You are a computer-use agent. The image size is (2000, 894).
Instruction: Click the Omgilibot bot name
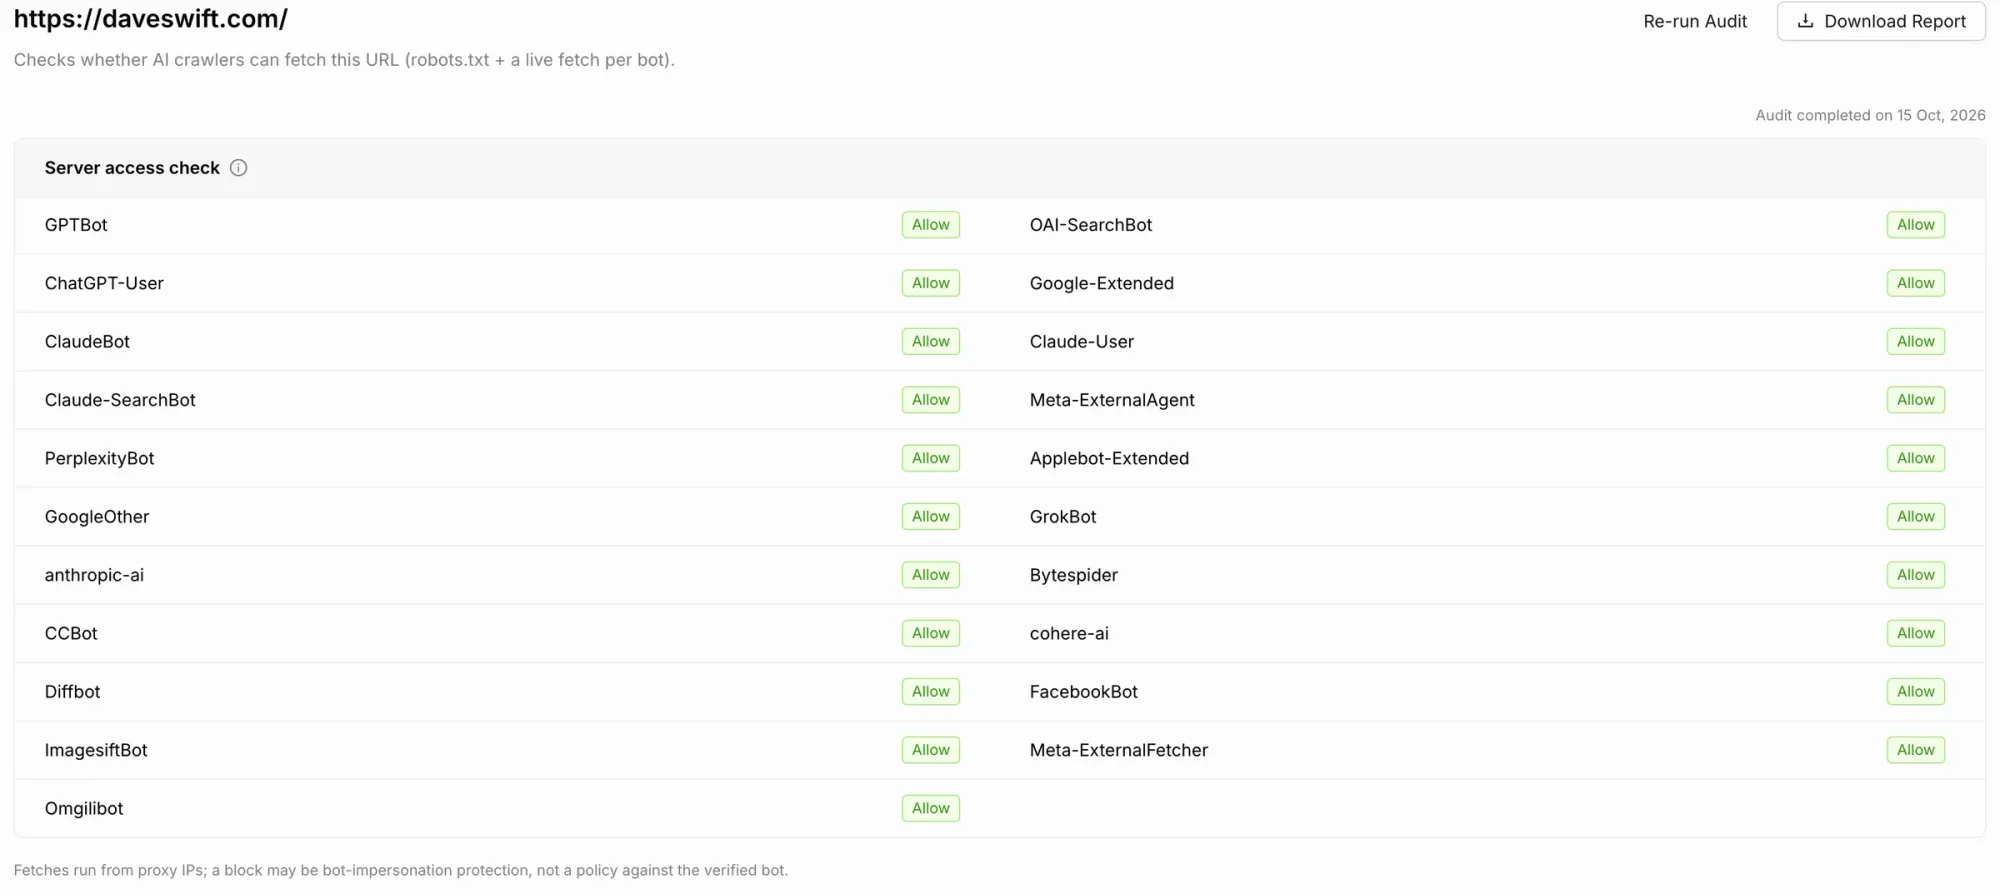click(x=84, y=808)
